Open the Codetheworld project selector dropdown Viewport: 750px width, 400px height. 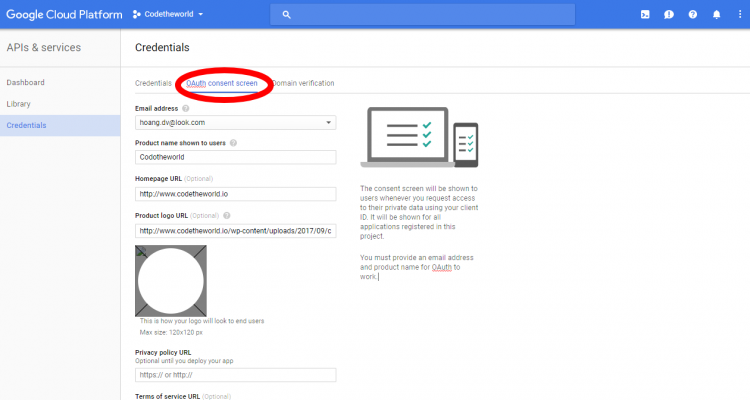pos(168,14)
